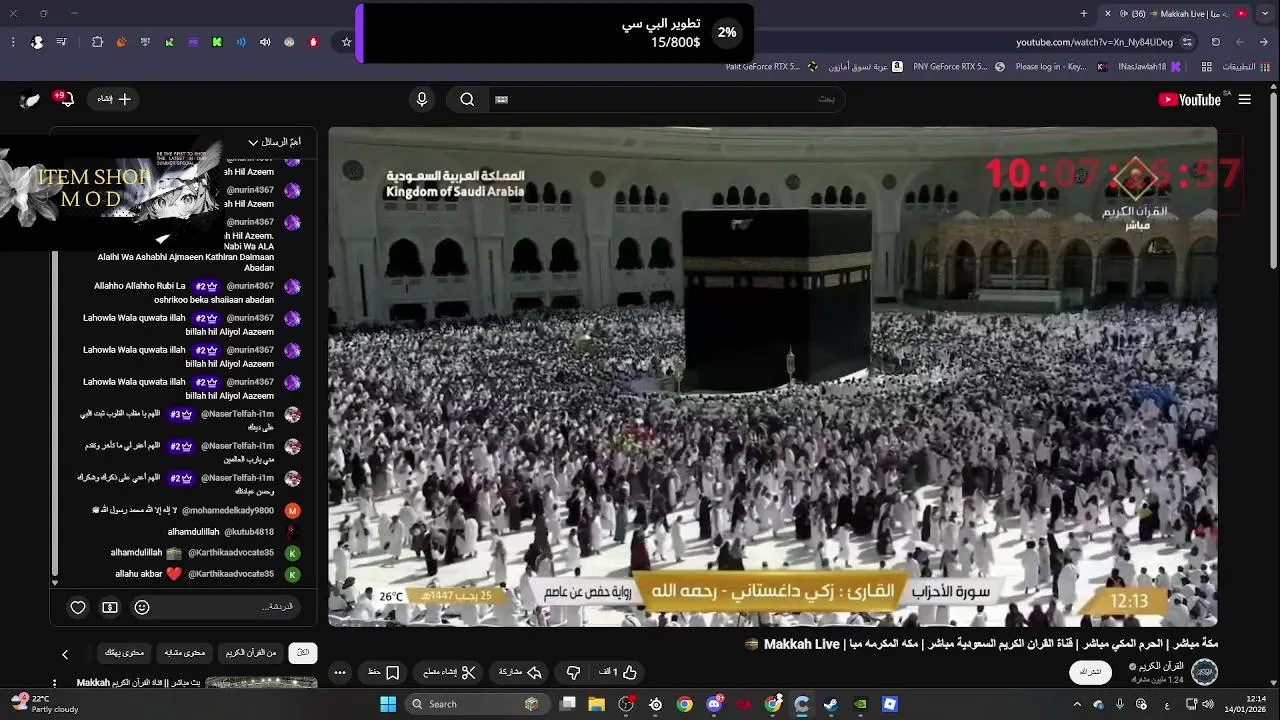
Task: Reload the current page
Action: point(1216,42)
